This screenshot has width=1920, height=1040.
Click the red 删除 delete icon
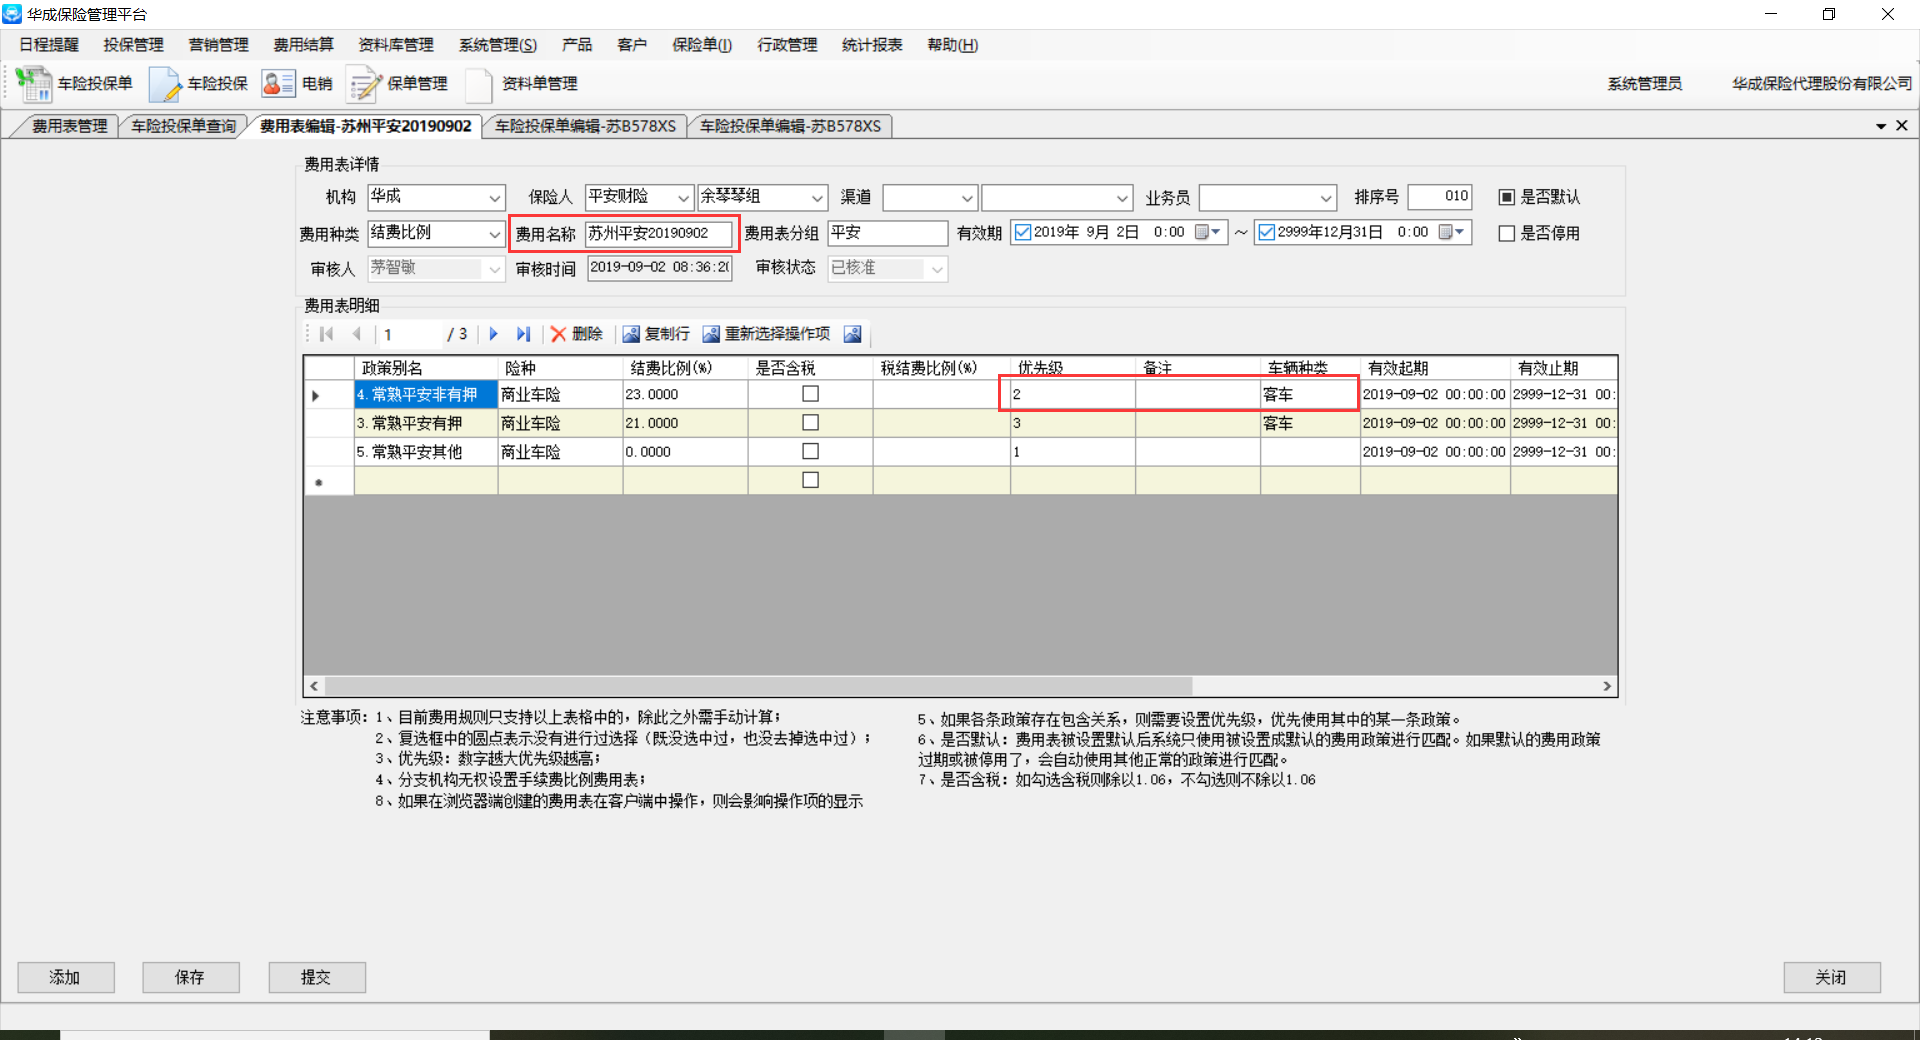[x=558, y=334]
